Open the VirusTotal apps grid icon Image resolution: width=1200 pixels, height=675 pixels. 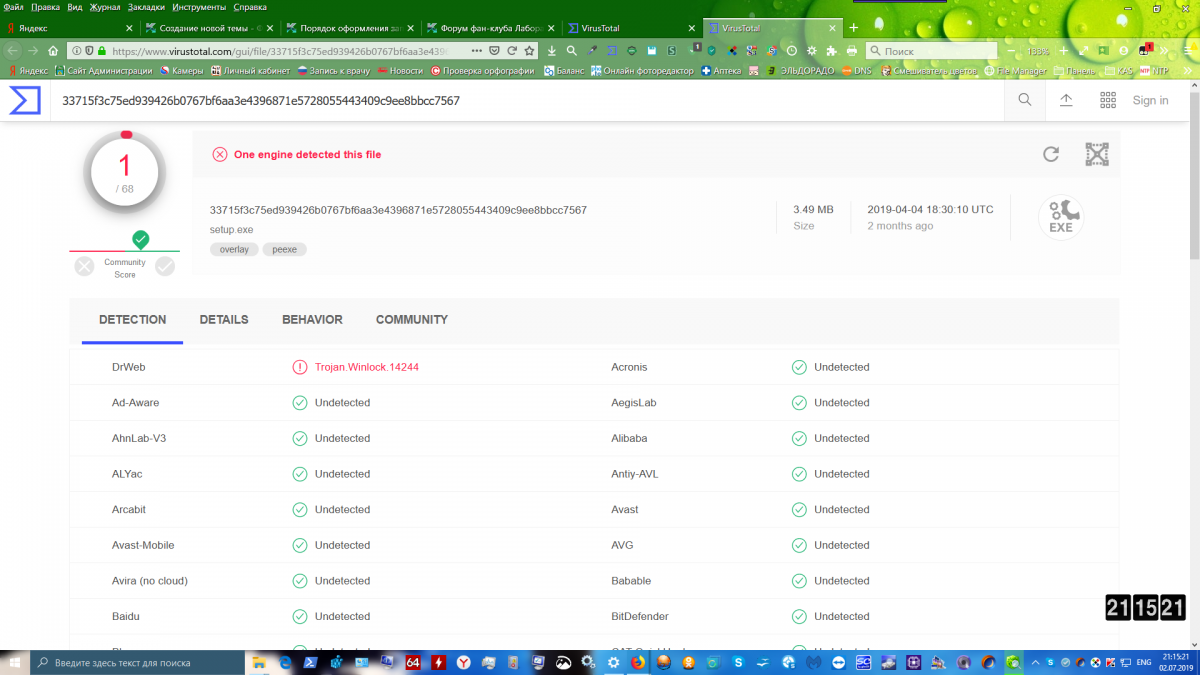(x=1108, y=100)
